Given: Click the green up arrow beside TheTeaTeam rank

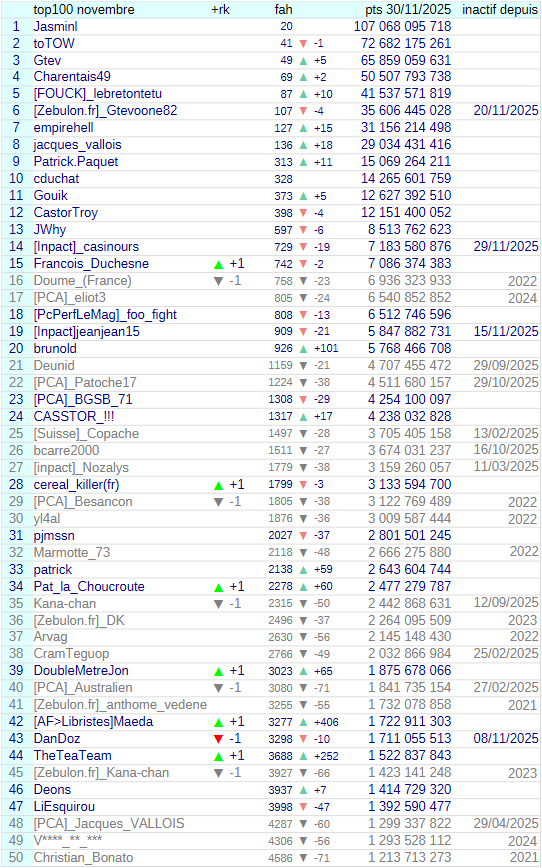Looking at the screenshot, I should tap(219, 757).
